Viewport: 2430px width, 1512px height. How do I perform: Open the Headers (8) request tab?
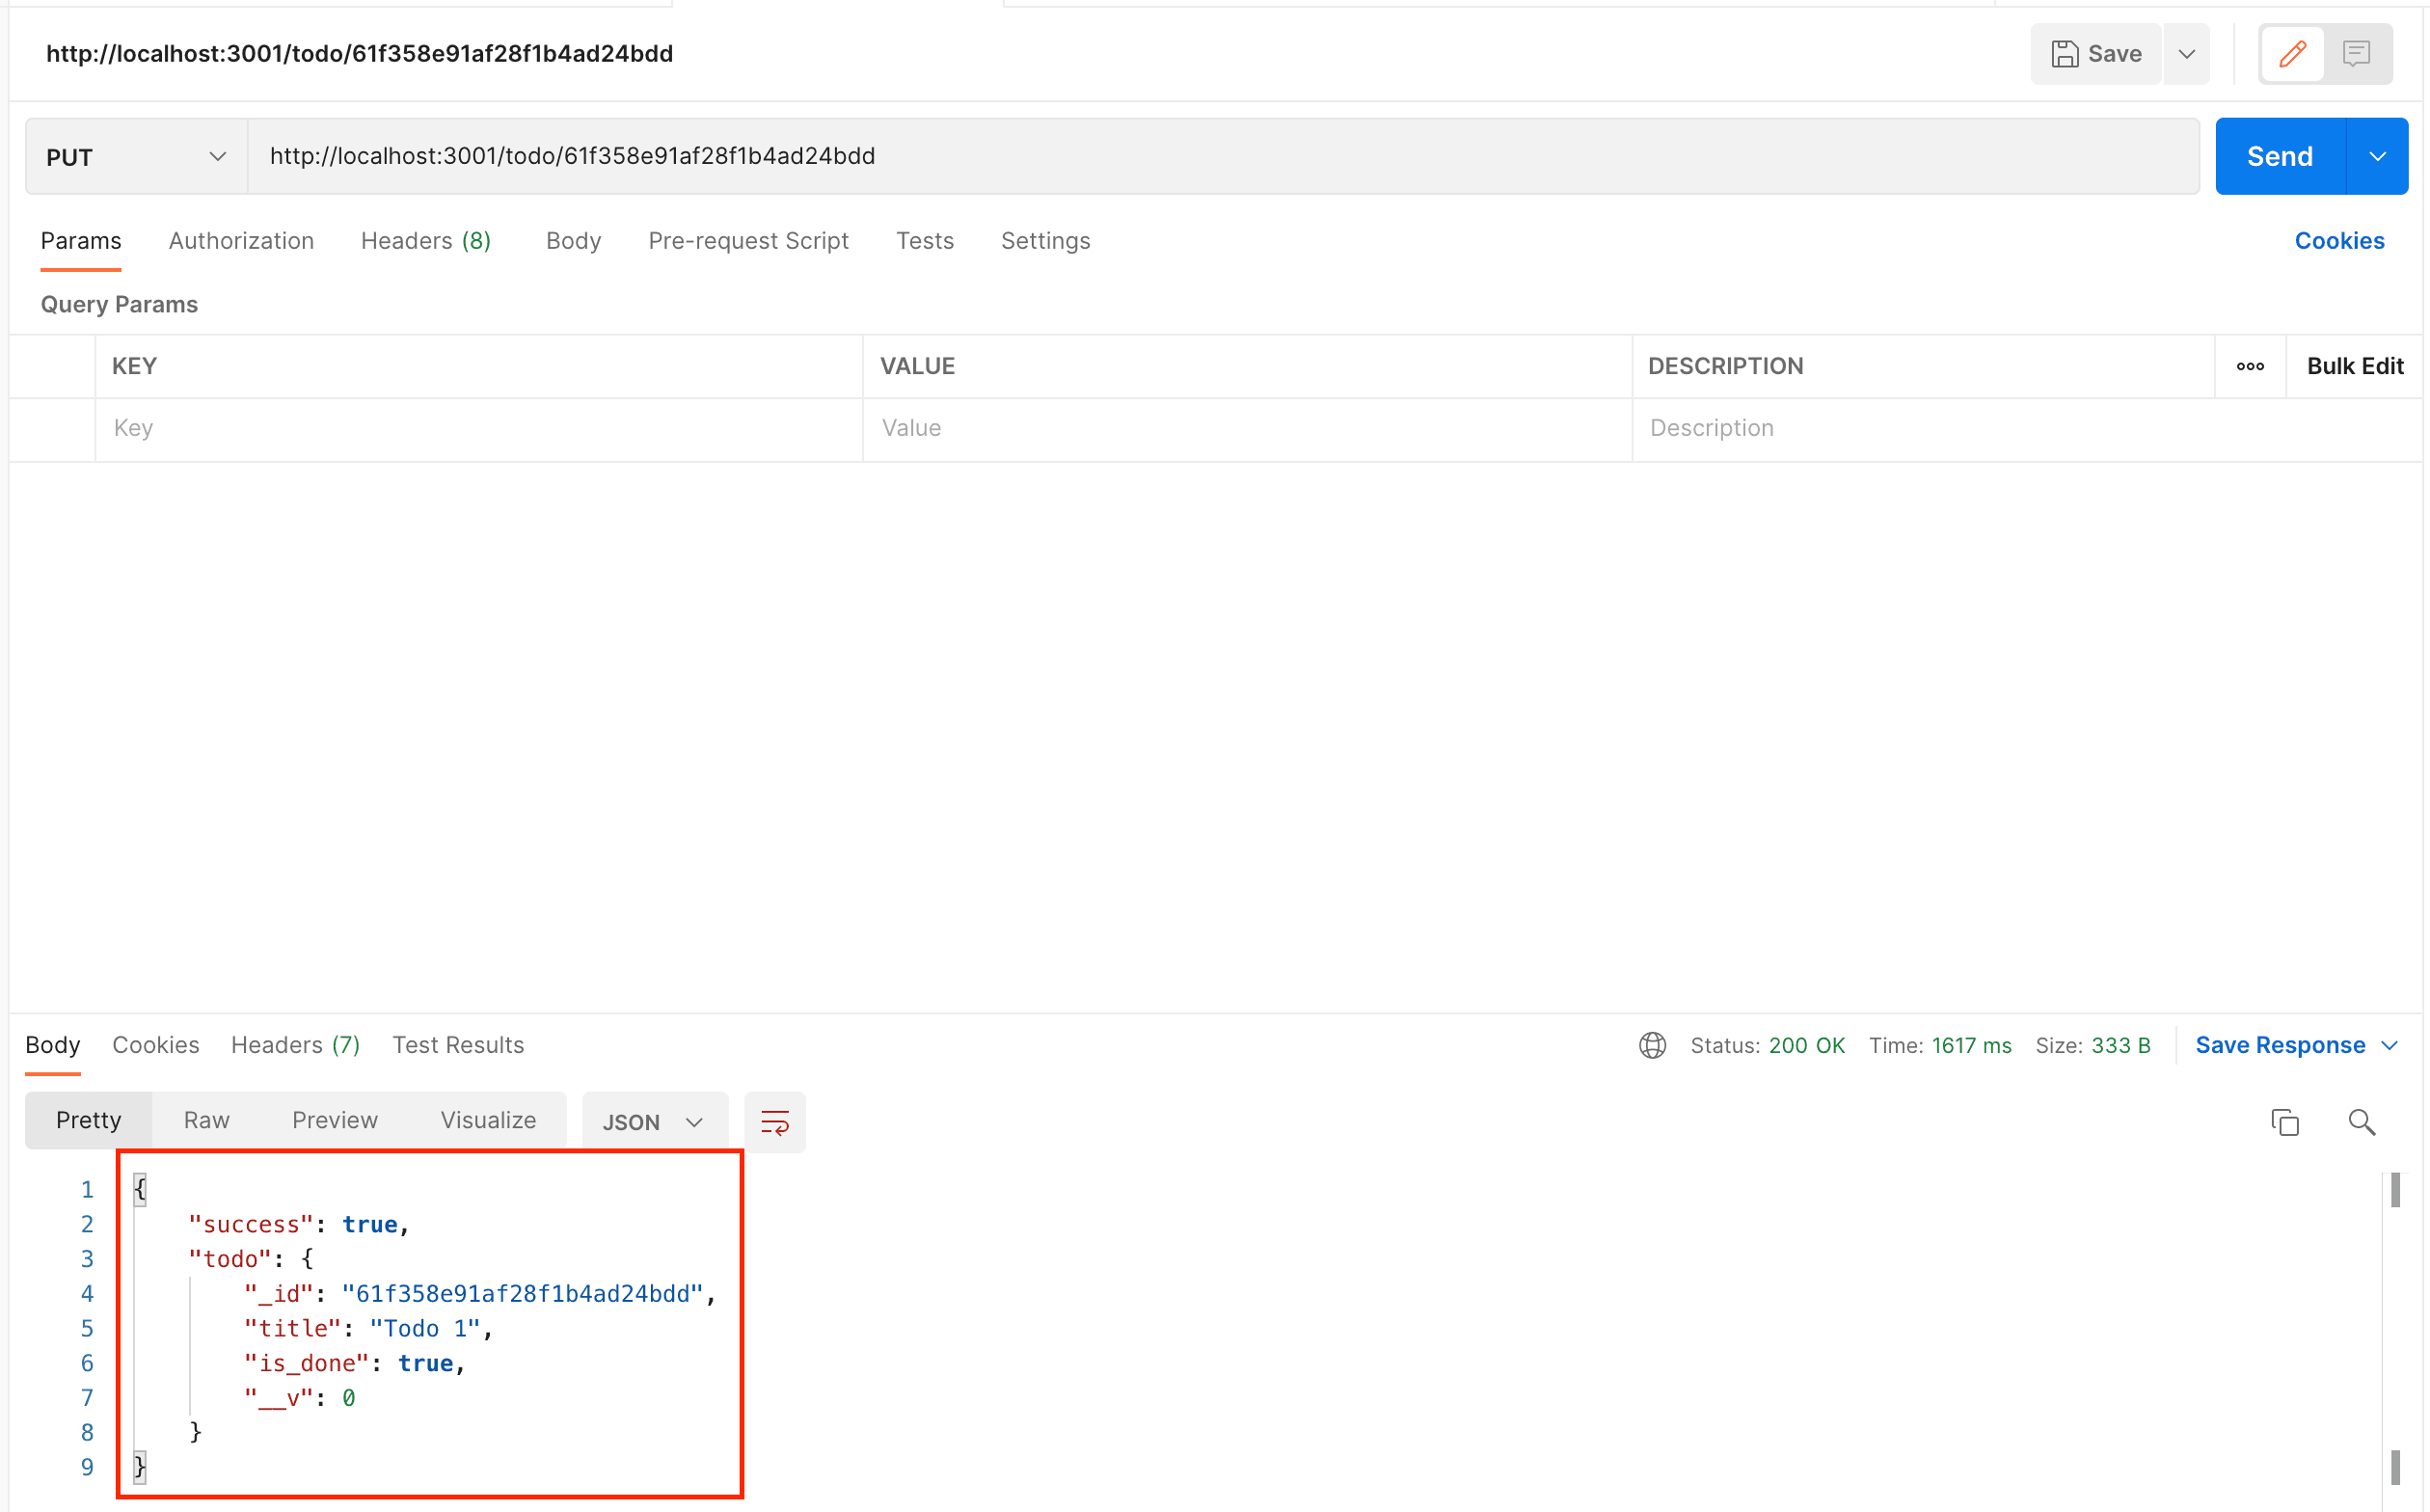[x=426, y=241]
